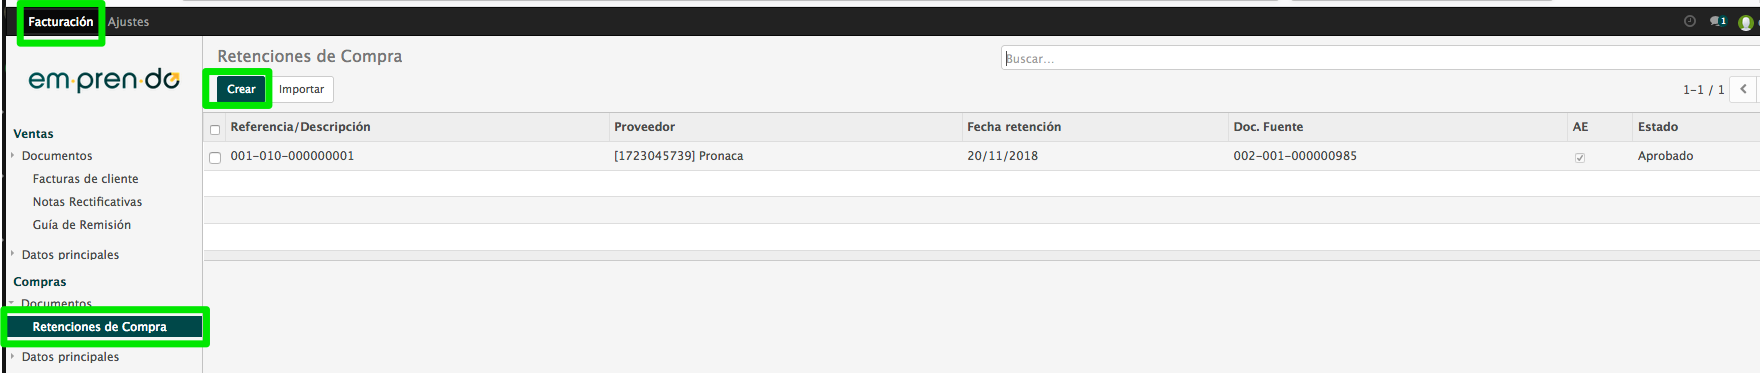Collapse Documentos under Compras

(x=56, y=304)
